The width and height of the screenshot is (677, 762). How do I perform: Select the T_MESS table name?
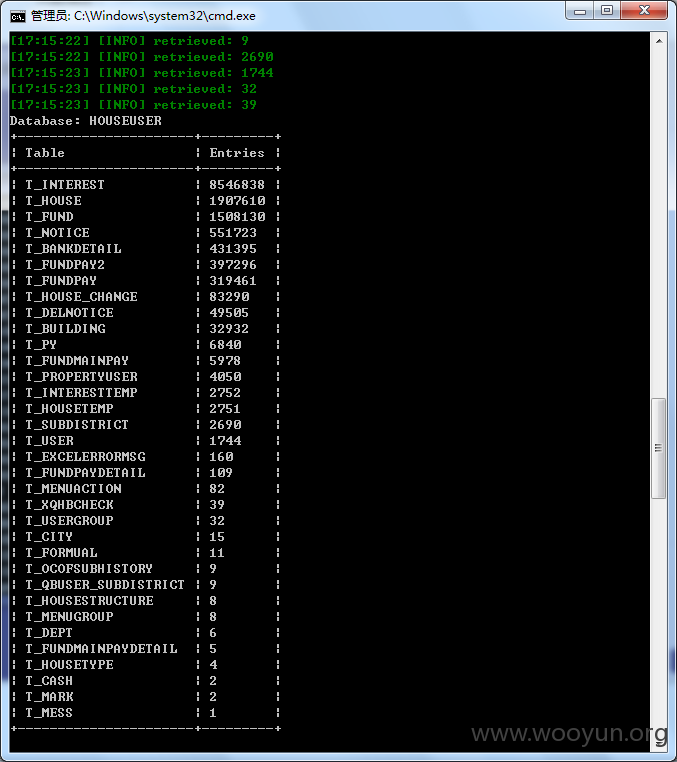point(49,713)
